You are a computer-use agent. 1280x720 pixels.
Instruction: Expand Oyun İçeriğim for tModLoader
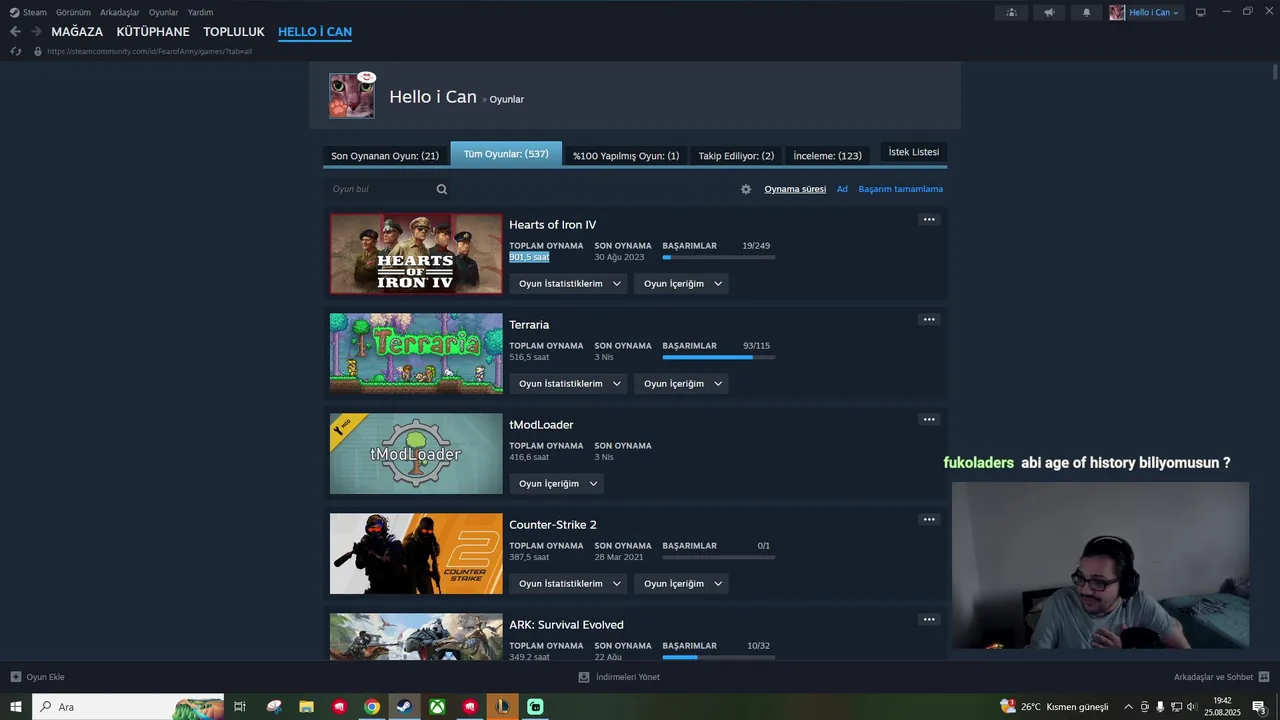pyautogui.click(x=556, y=484)
